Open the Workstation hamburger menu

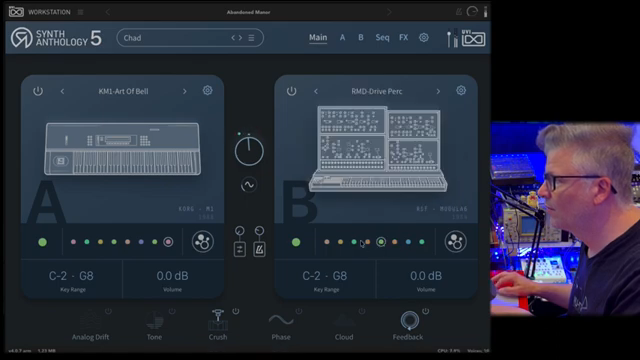click(x=80, y=12)
